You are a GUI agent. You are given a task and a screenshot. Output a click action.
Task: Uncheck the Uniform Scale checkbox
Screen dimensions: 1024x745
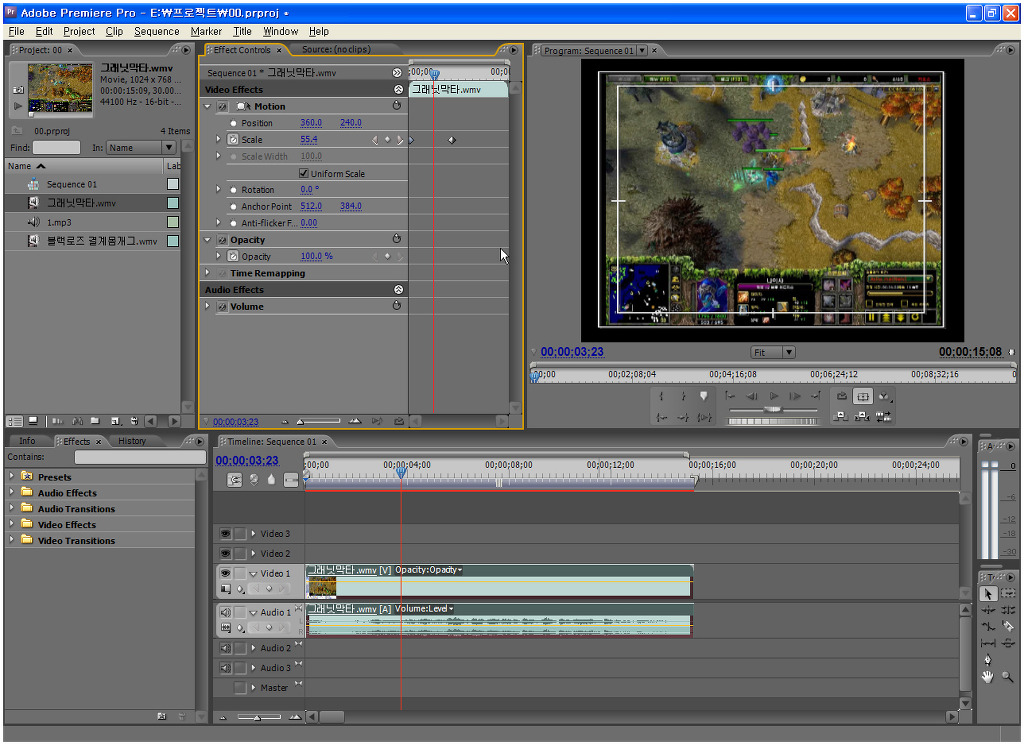click(304, 174)
